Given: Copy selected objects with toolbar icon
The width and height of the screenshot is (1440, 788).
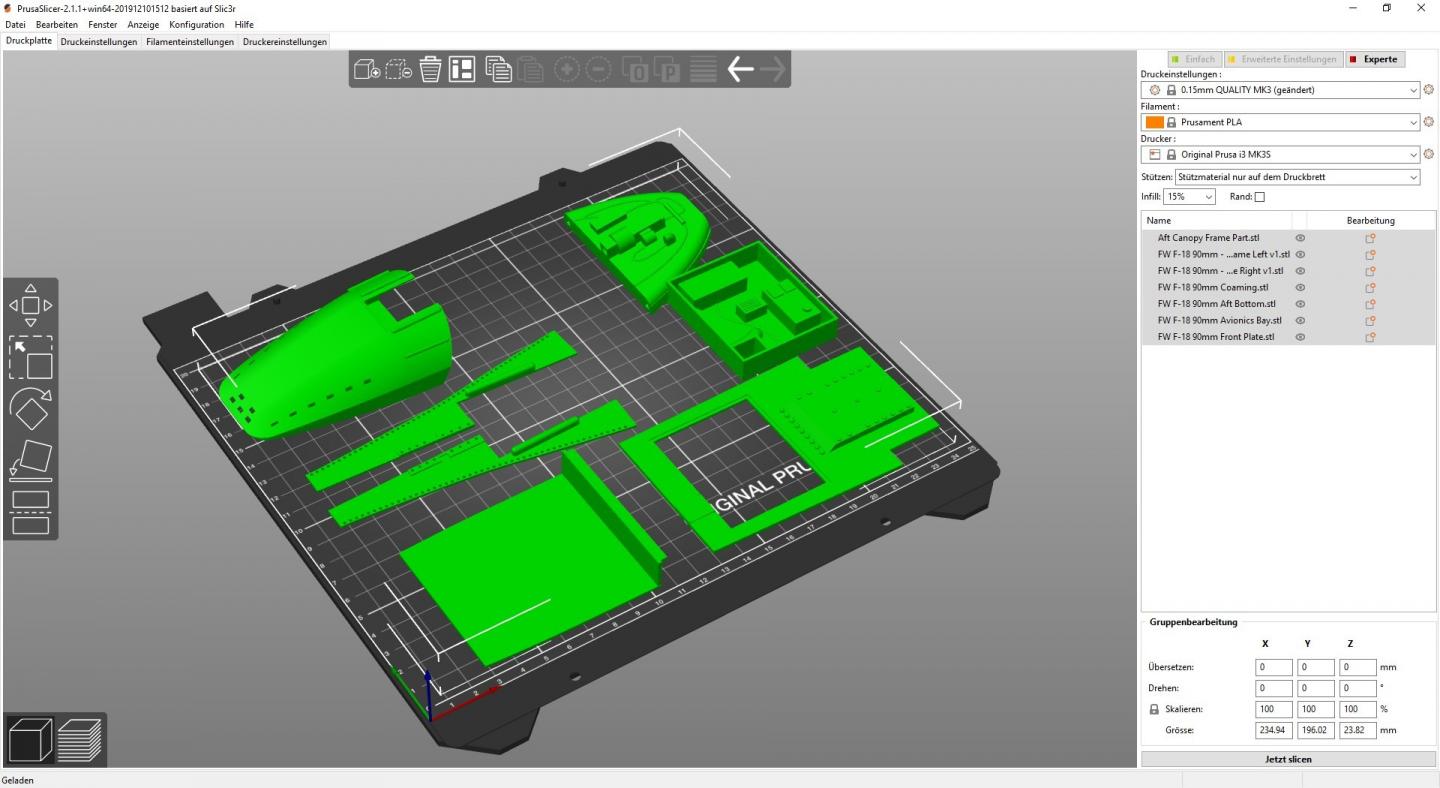Looking at the screenshot, I should [x=498, y=69].
